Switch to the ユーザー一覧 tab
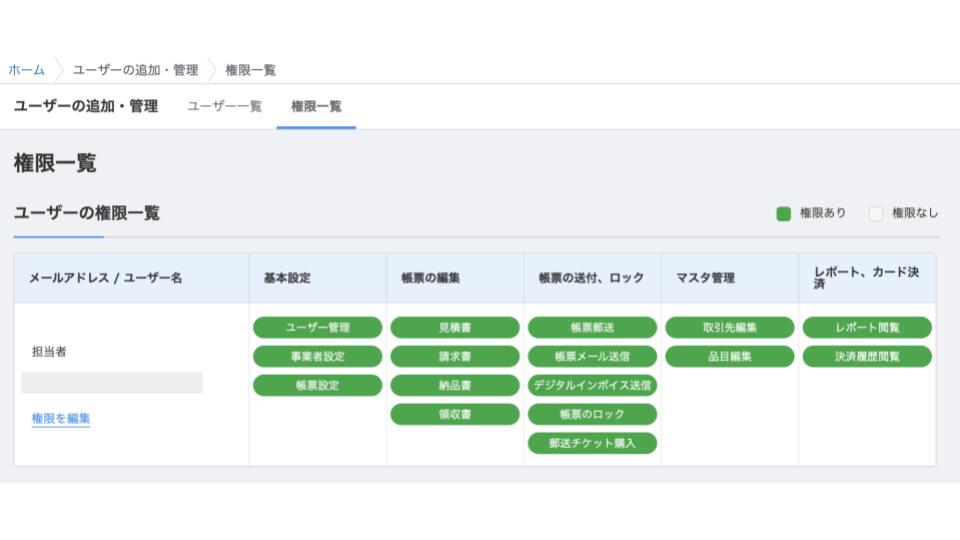This screenshot has height=540, width=960. [x=224, y=106]
